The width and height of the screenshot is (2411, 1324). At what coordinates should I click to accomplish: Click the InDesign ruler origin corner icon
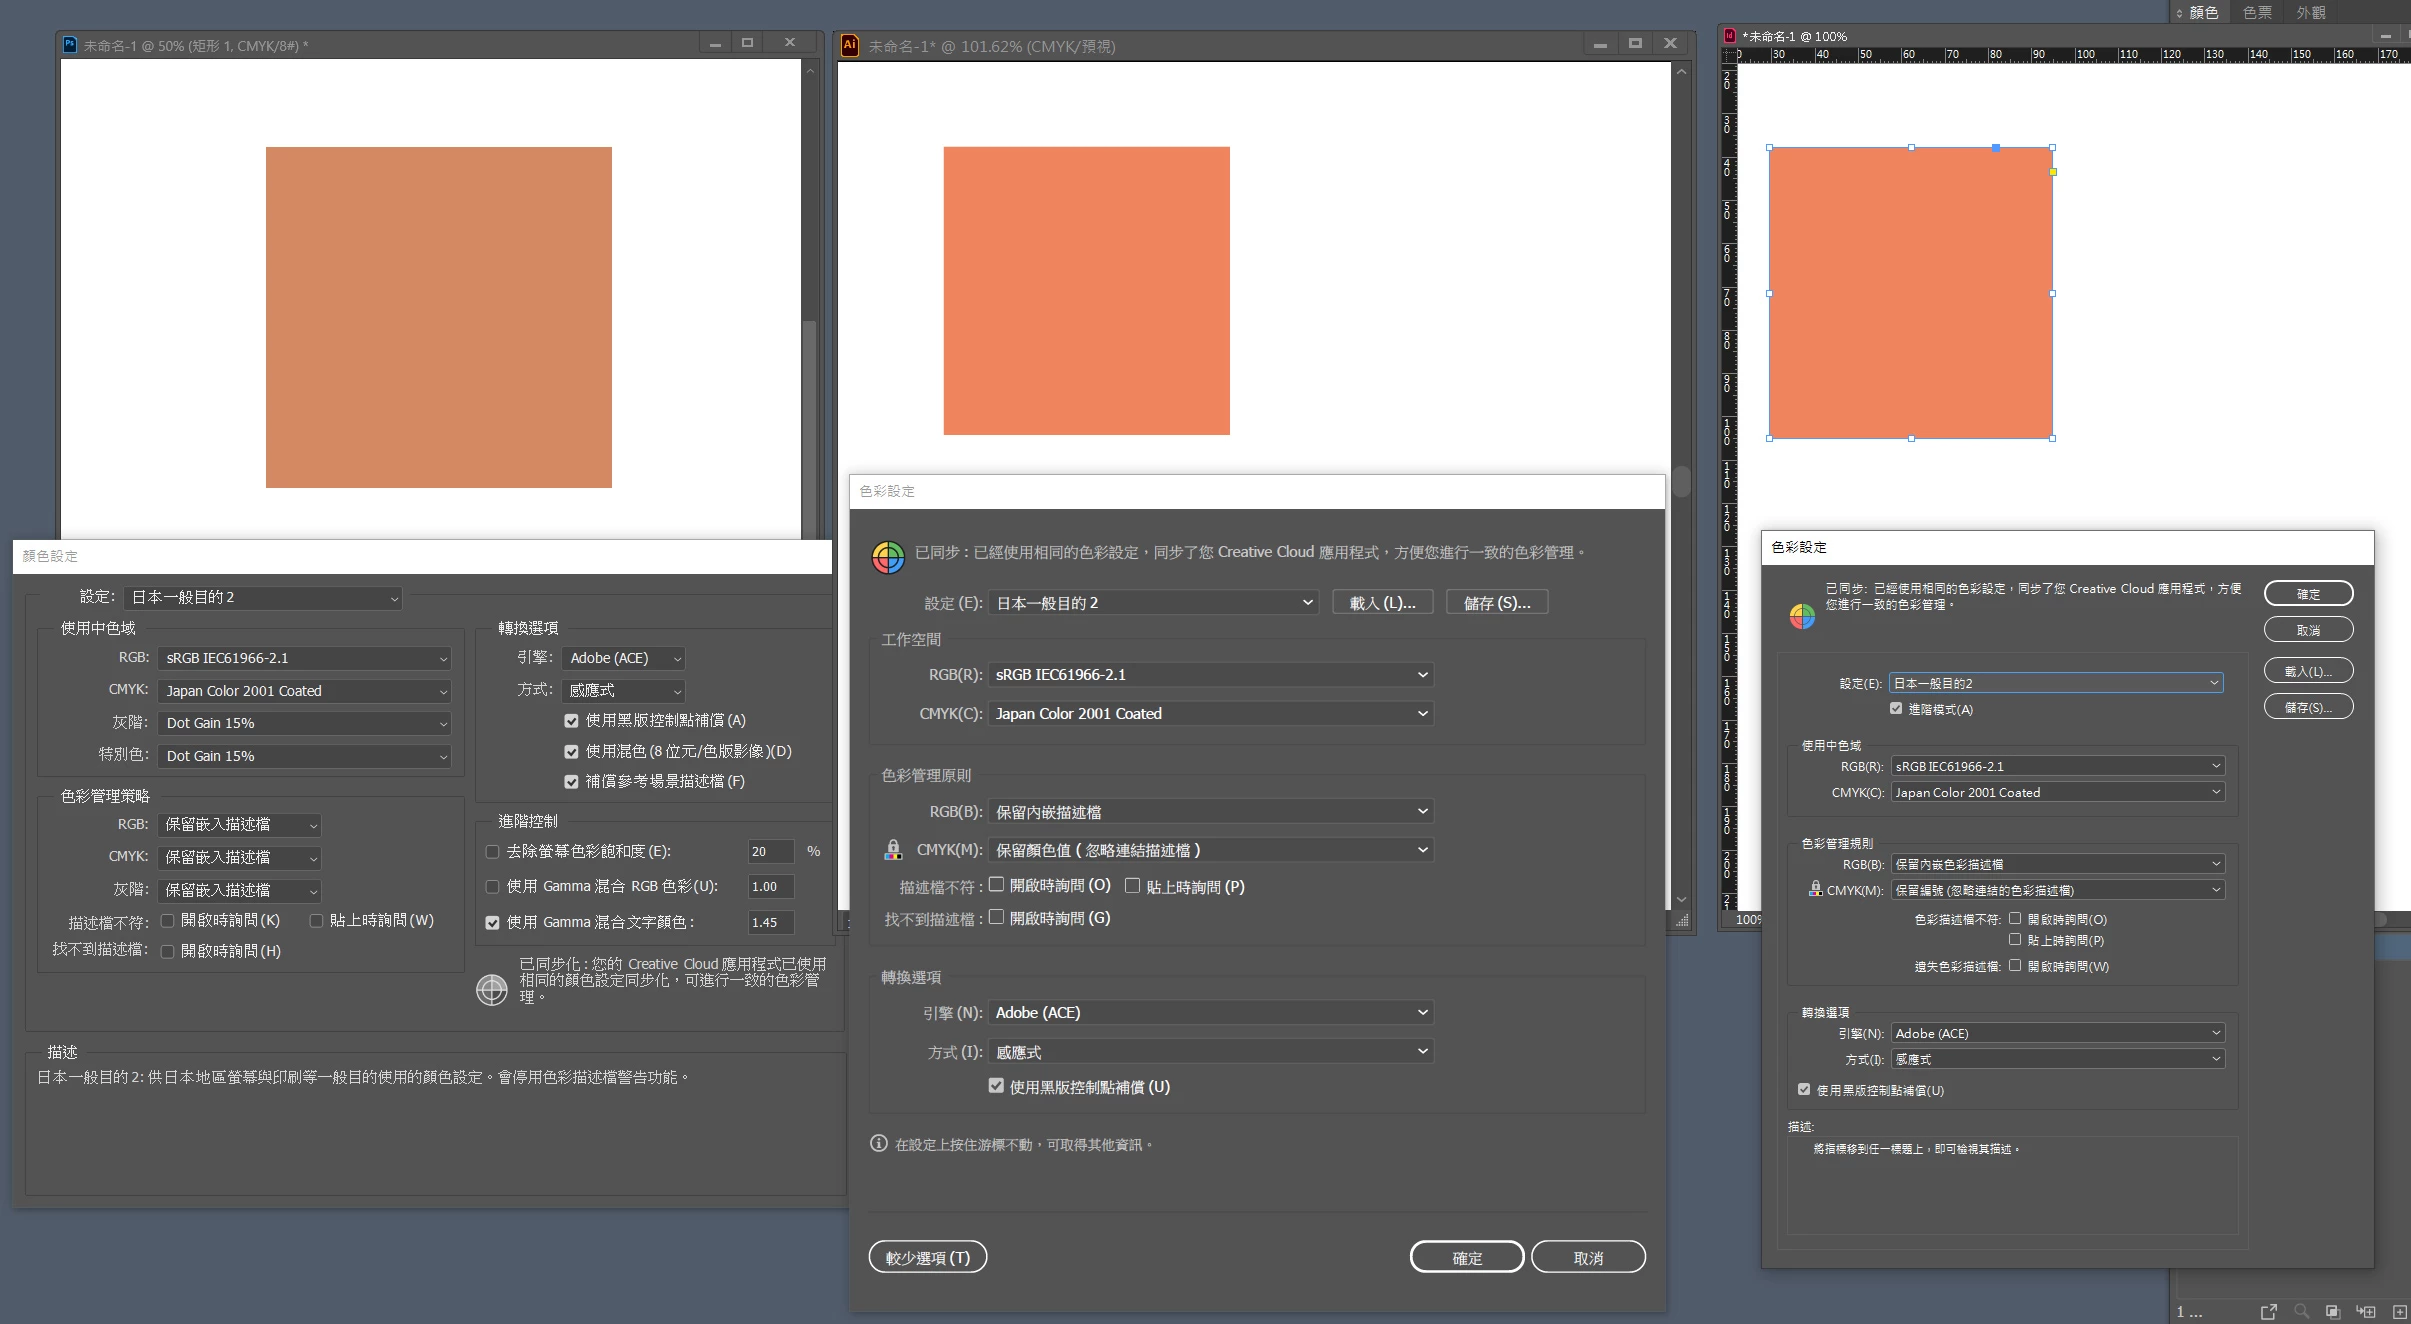click(1727, 55)
